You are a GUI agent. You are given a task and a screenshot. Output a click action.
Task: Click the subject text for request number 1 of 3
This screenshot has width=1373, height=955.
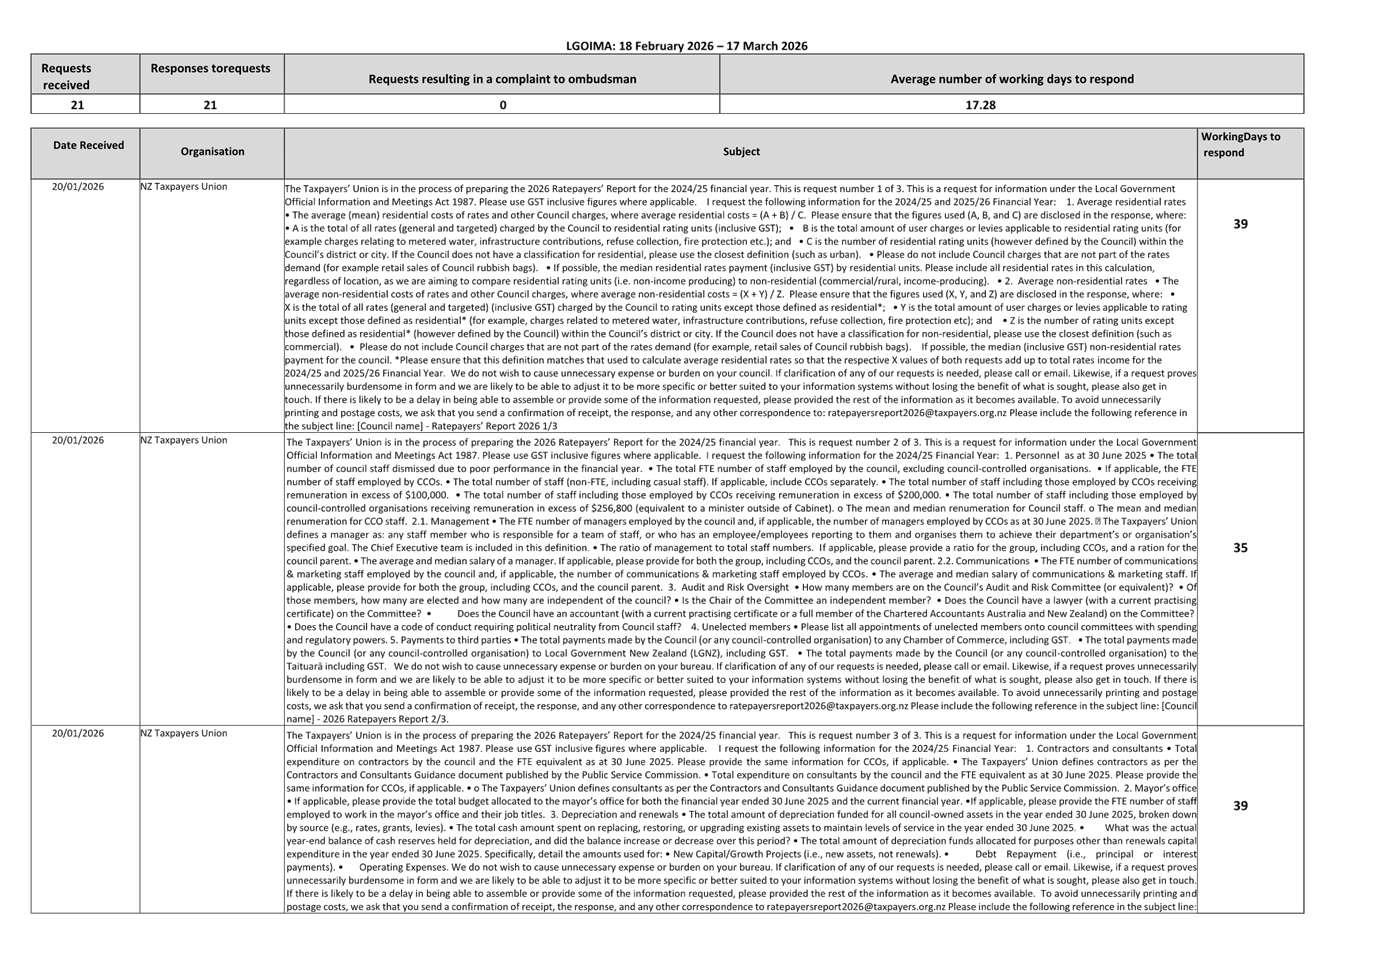click(740, 306)
